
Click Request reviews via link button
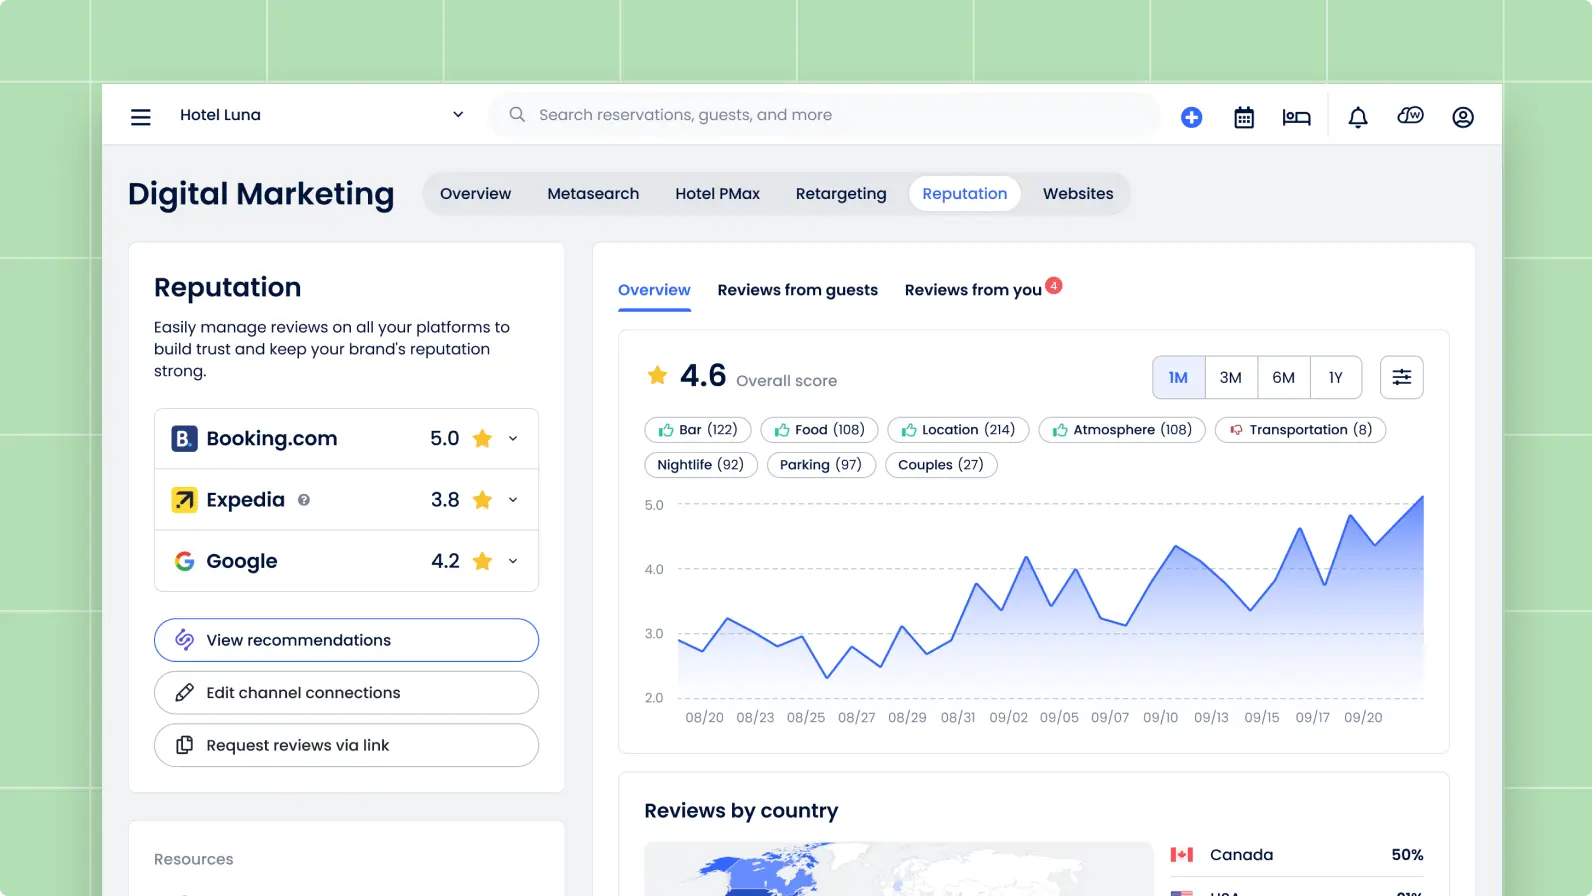pos(346,745)
